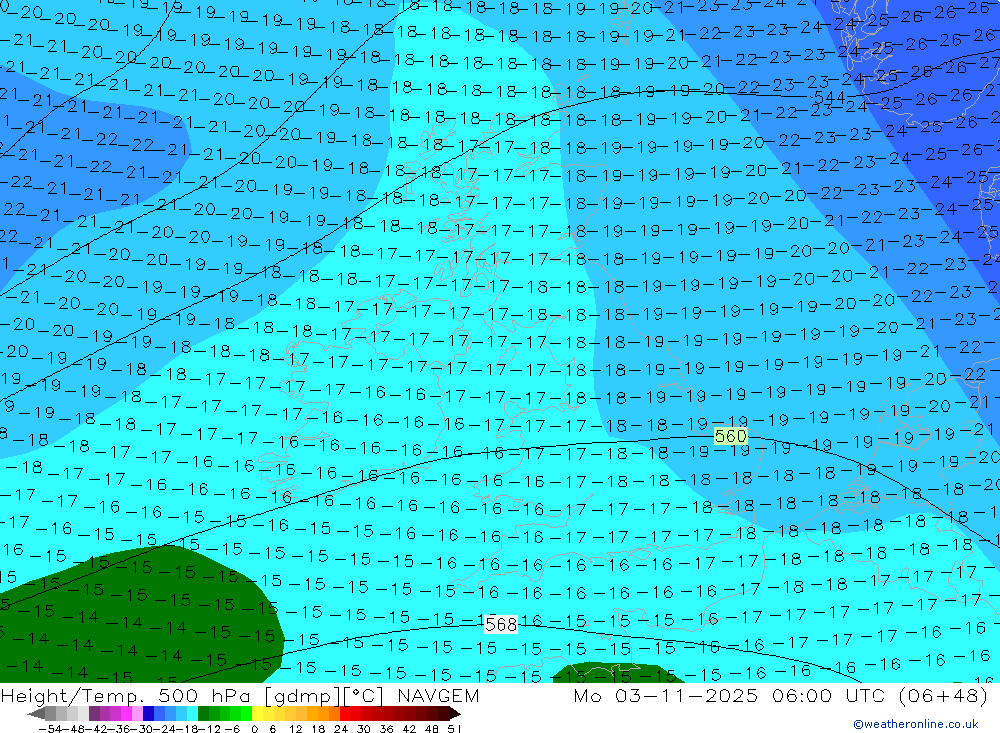
Task: Click the left gray arrow of color scale
Action: [x=36, y=713]
